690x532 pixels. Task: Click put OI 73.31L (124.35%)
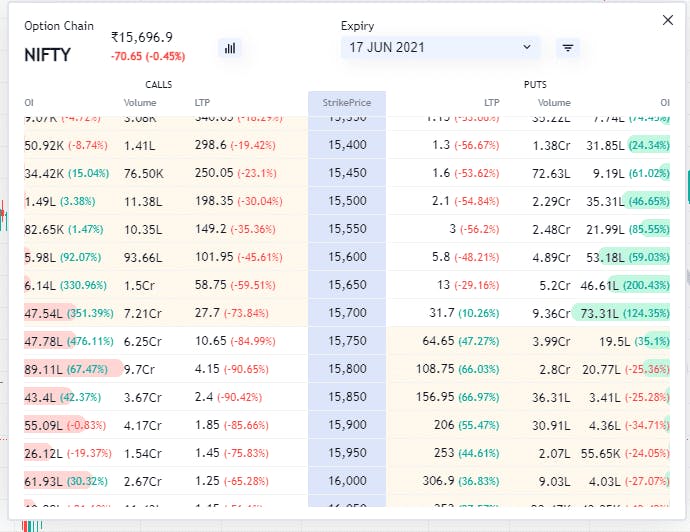(625, 313)
